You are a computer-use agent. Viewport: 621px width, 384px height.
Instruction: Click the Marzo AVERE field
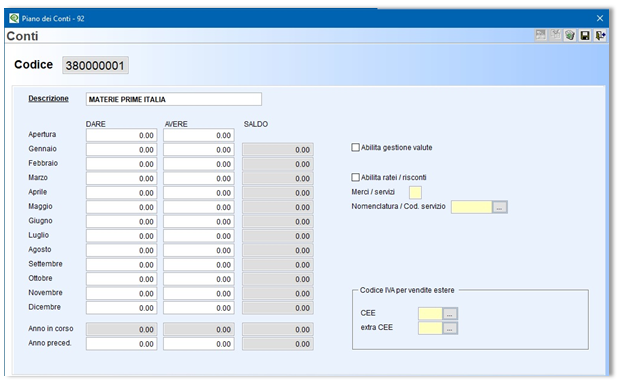198,179
